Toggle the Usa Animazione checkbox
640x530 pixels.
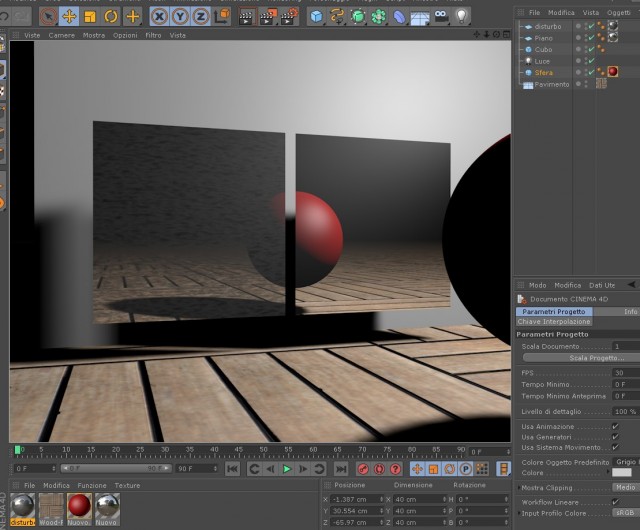615,426
